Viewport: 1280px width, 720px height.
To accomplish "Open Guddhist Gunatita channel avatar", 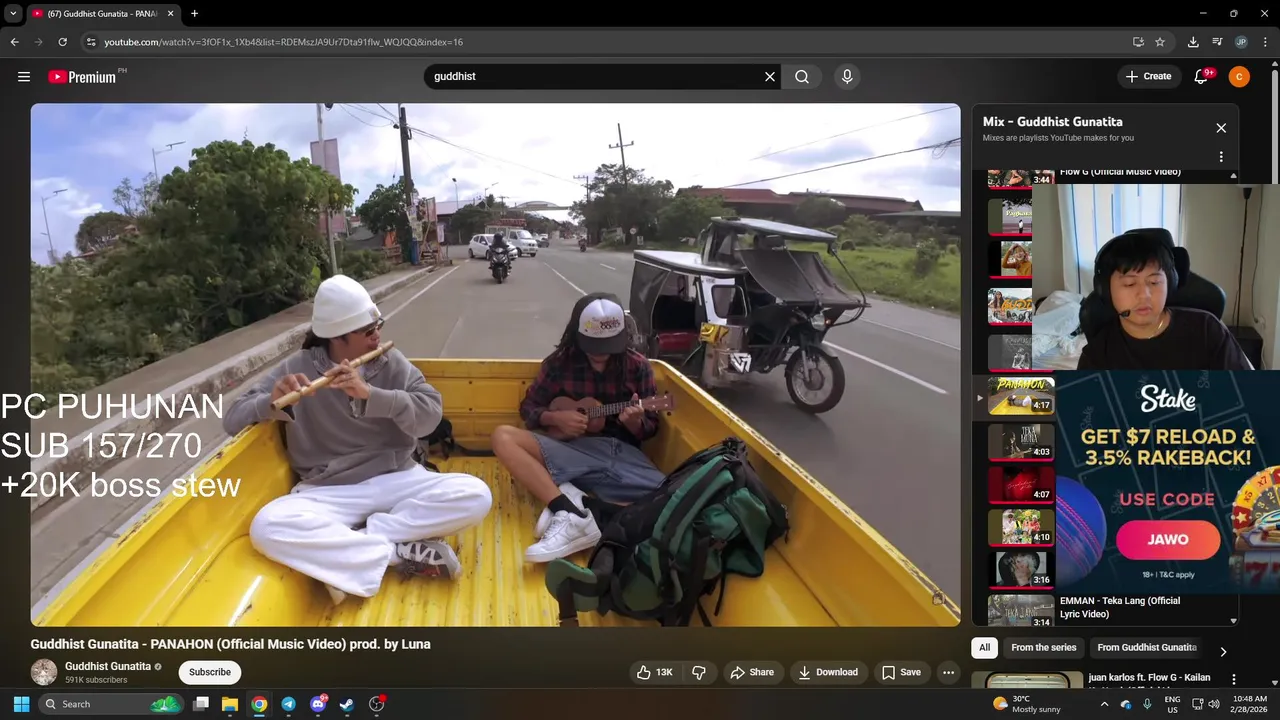I will pyautogui.click(x=44, y=672).
